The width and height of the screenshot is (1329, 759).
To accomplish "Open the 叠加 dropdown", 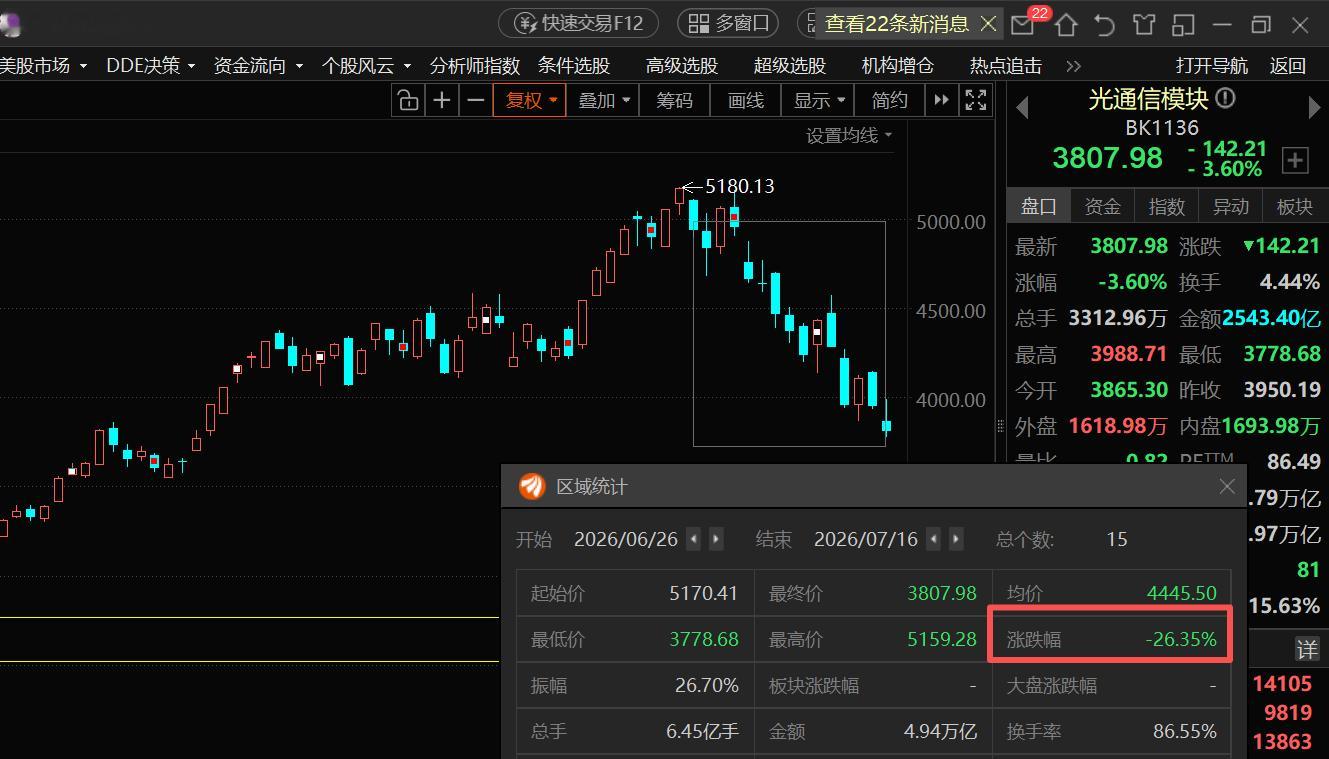I will (604, 100).
